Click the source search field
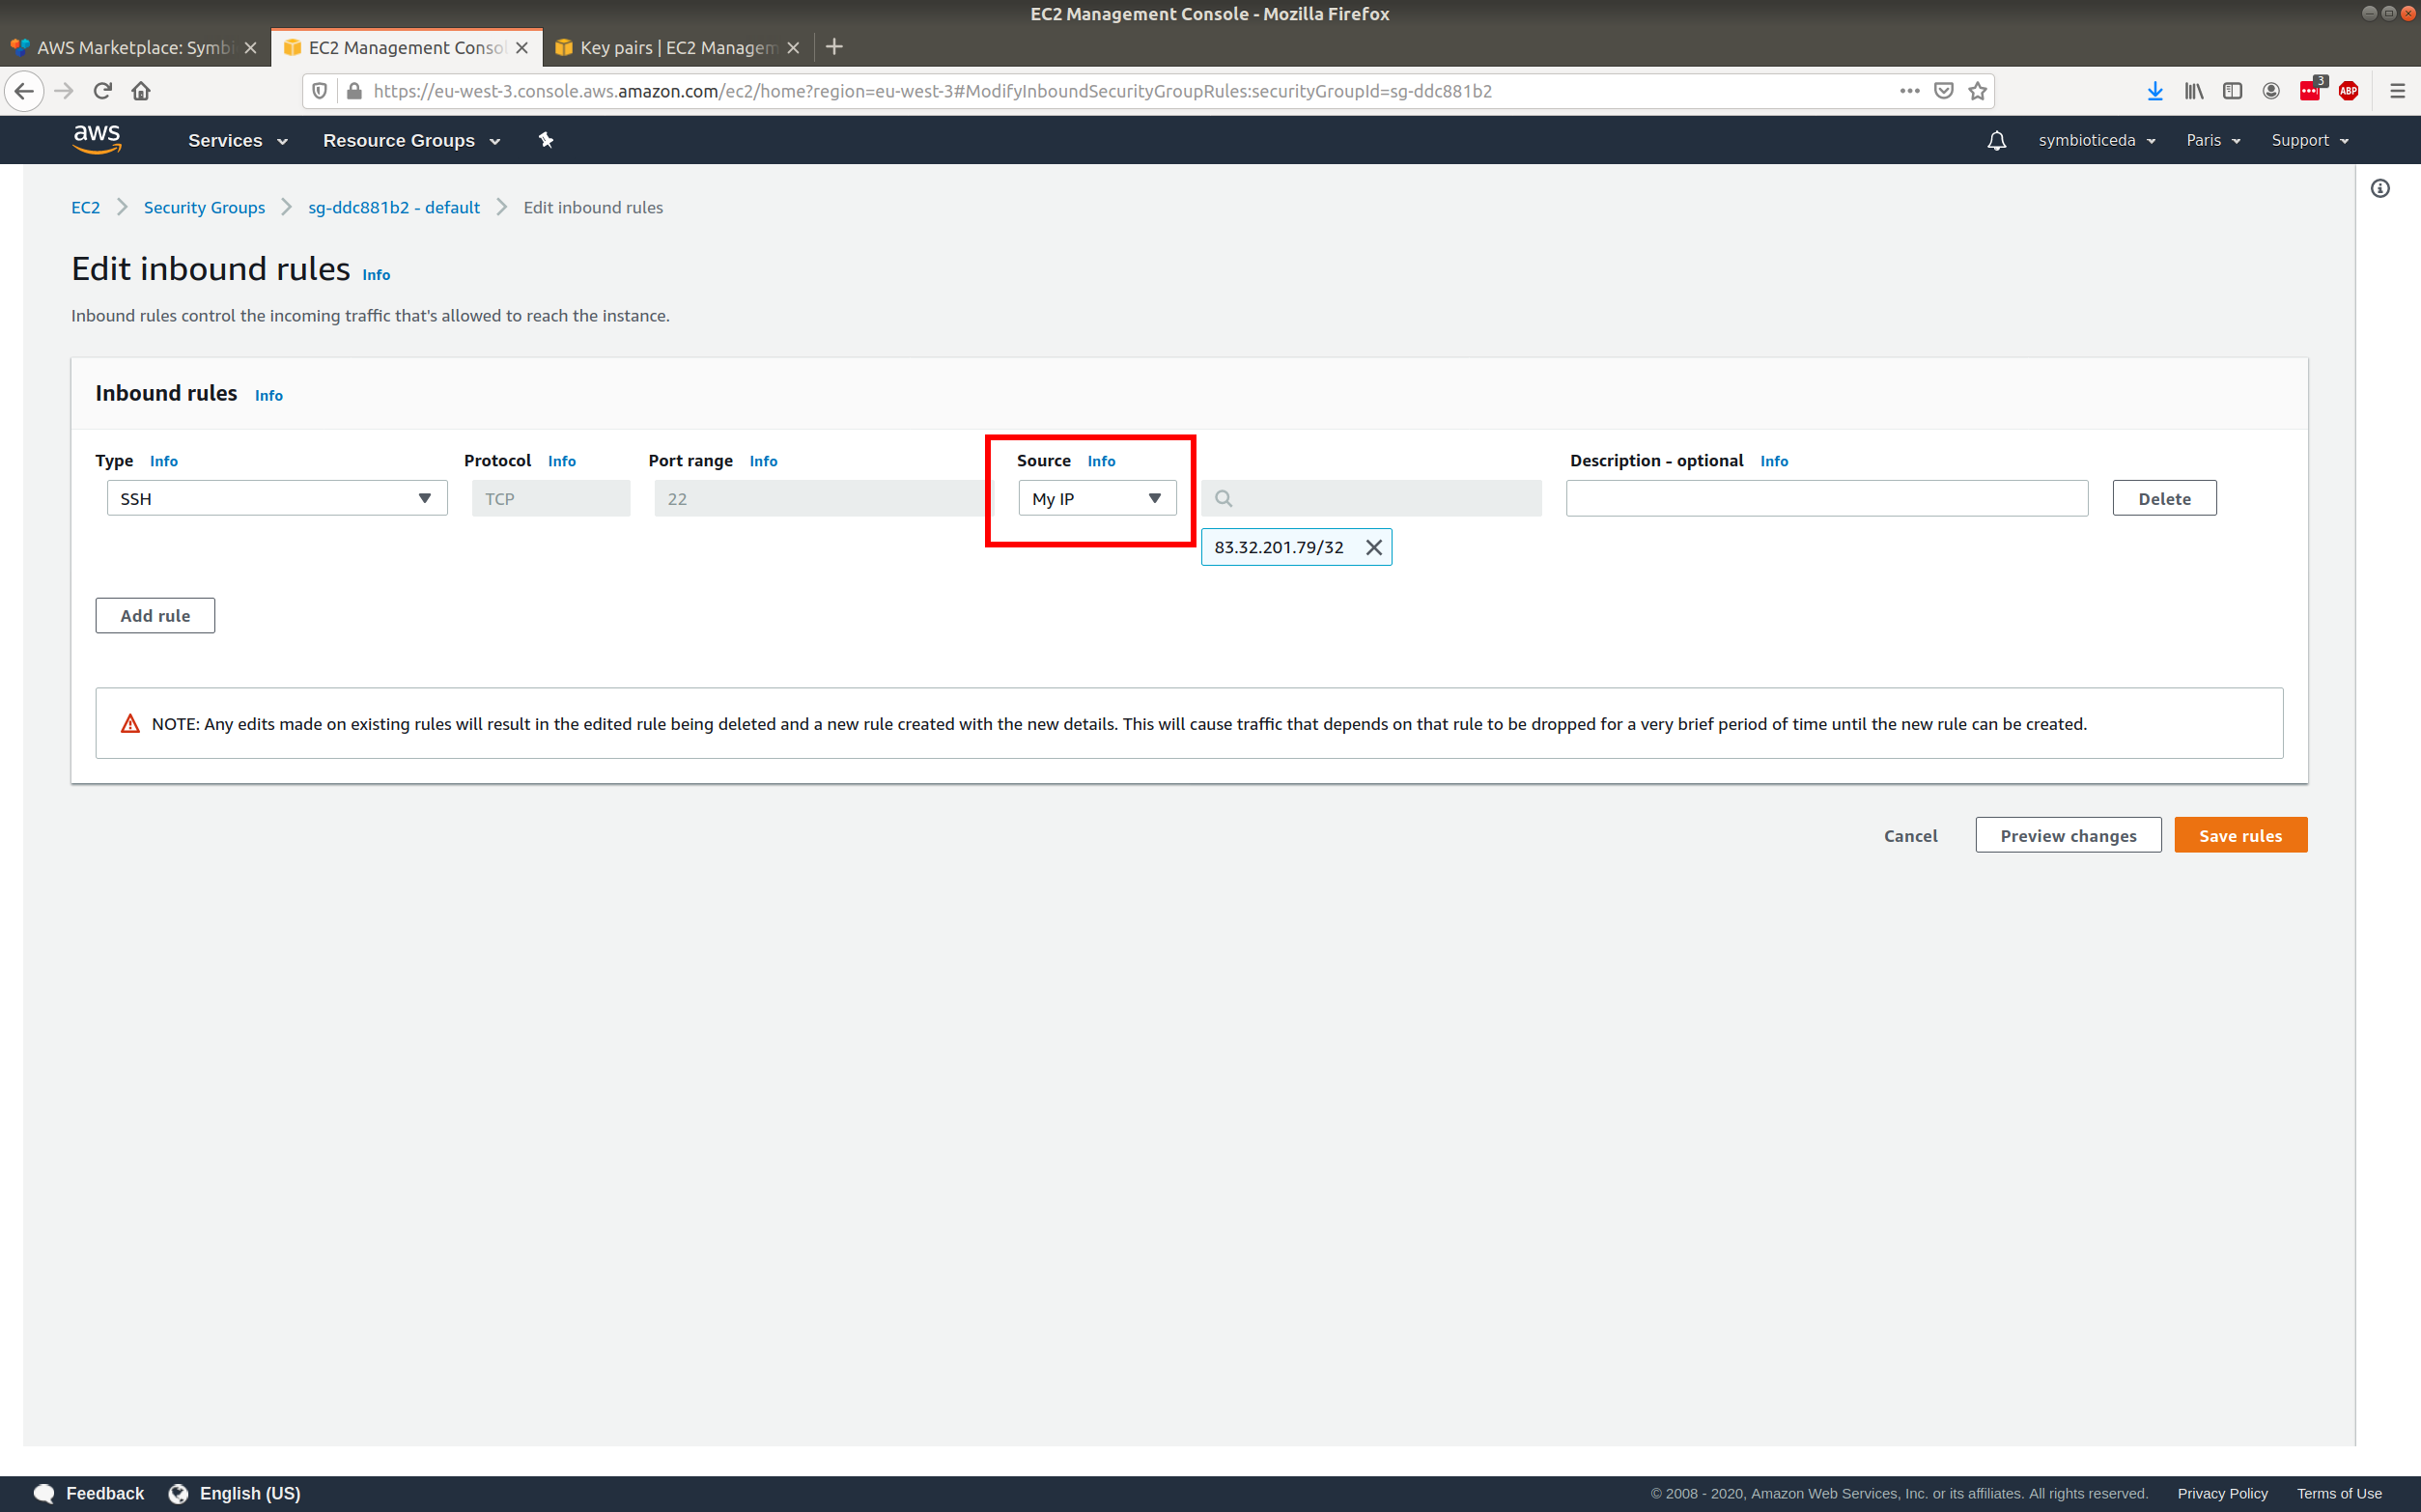2421x1512 pixels. pos(1371,498)
